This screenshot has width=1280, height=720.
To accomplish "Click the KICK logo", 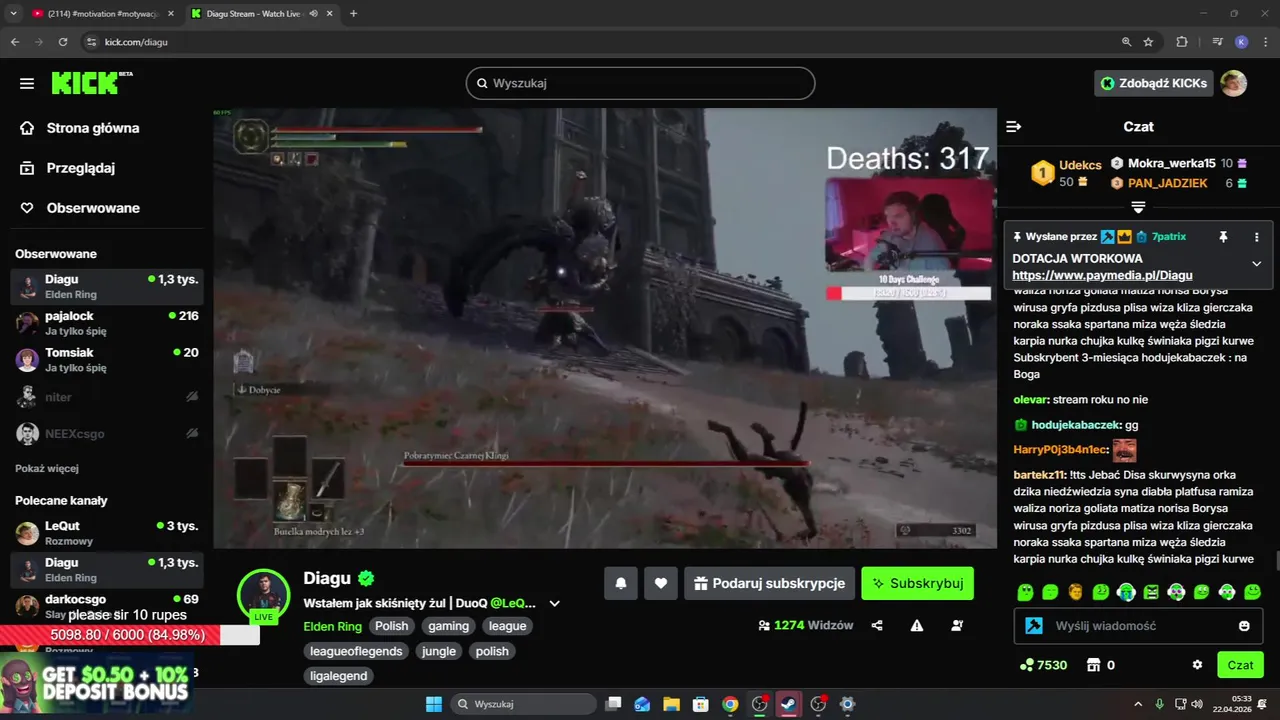I will [91, 83].
